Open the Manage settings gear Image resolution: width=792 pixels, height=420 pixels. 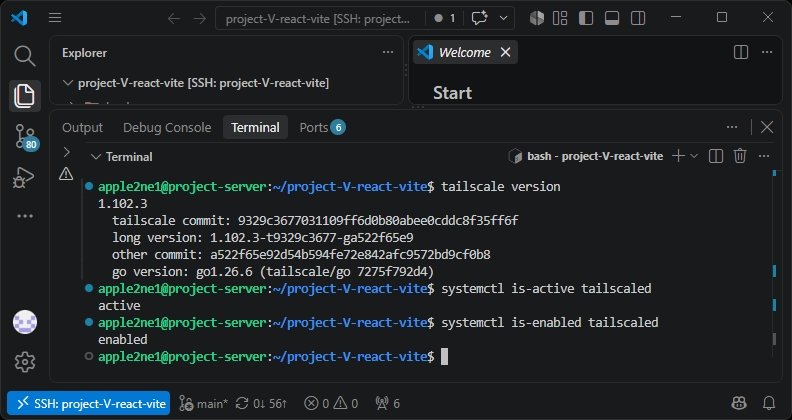(x=25, y=362)
